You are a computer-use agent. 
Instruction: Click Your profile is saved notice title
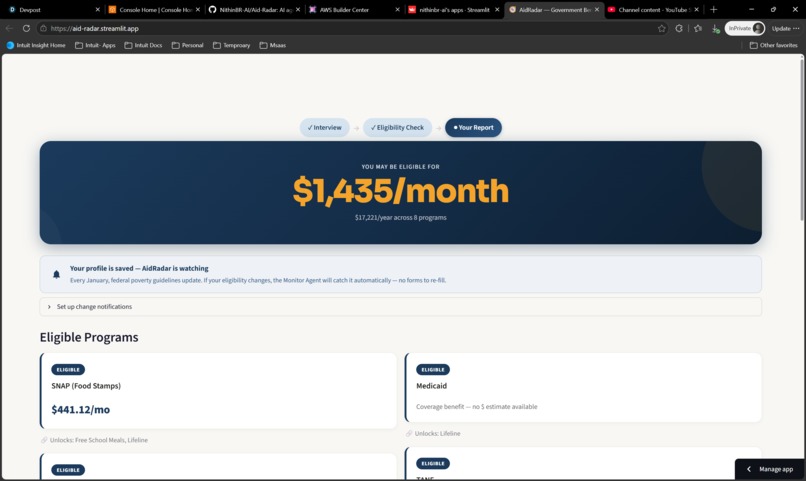point(139,268)
